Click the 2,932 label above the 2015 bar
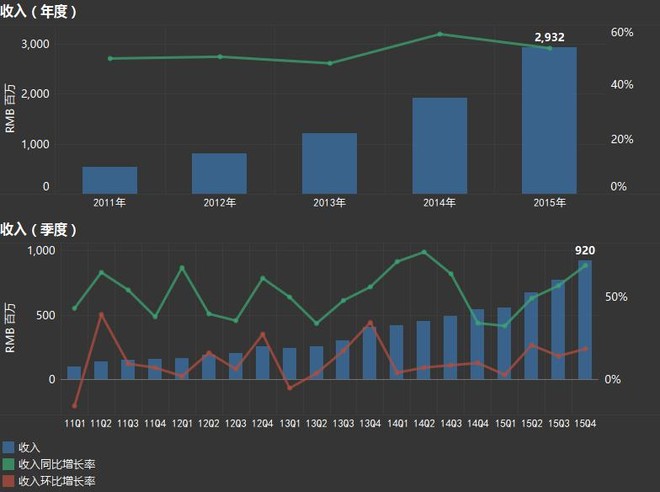Image resolution: width=660 pixels, height=492 pixels. (x=549, y=37)
